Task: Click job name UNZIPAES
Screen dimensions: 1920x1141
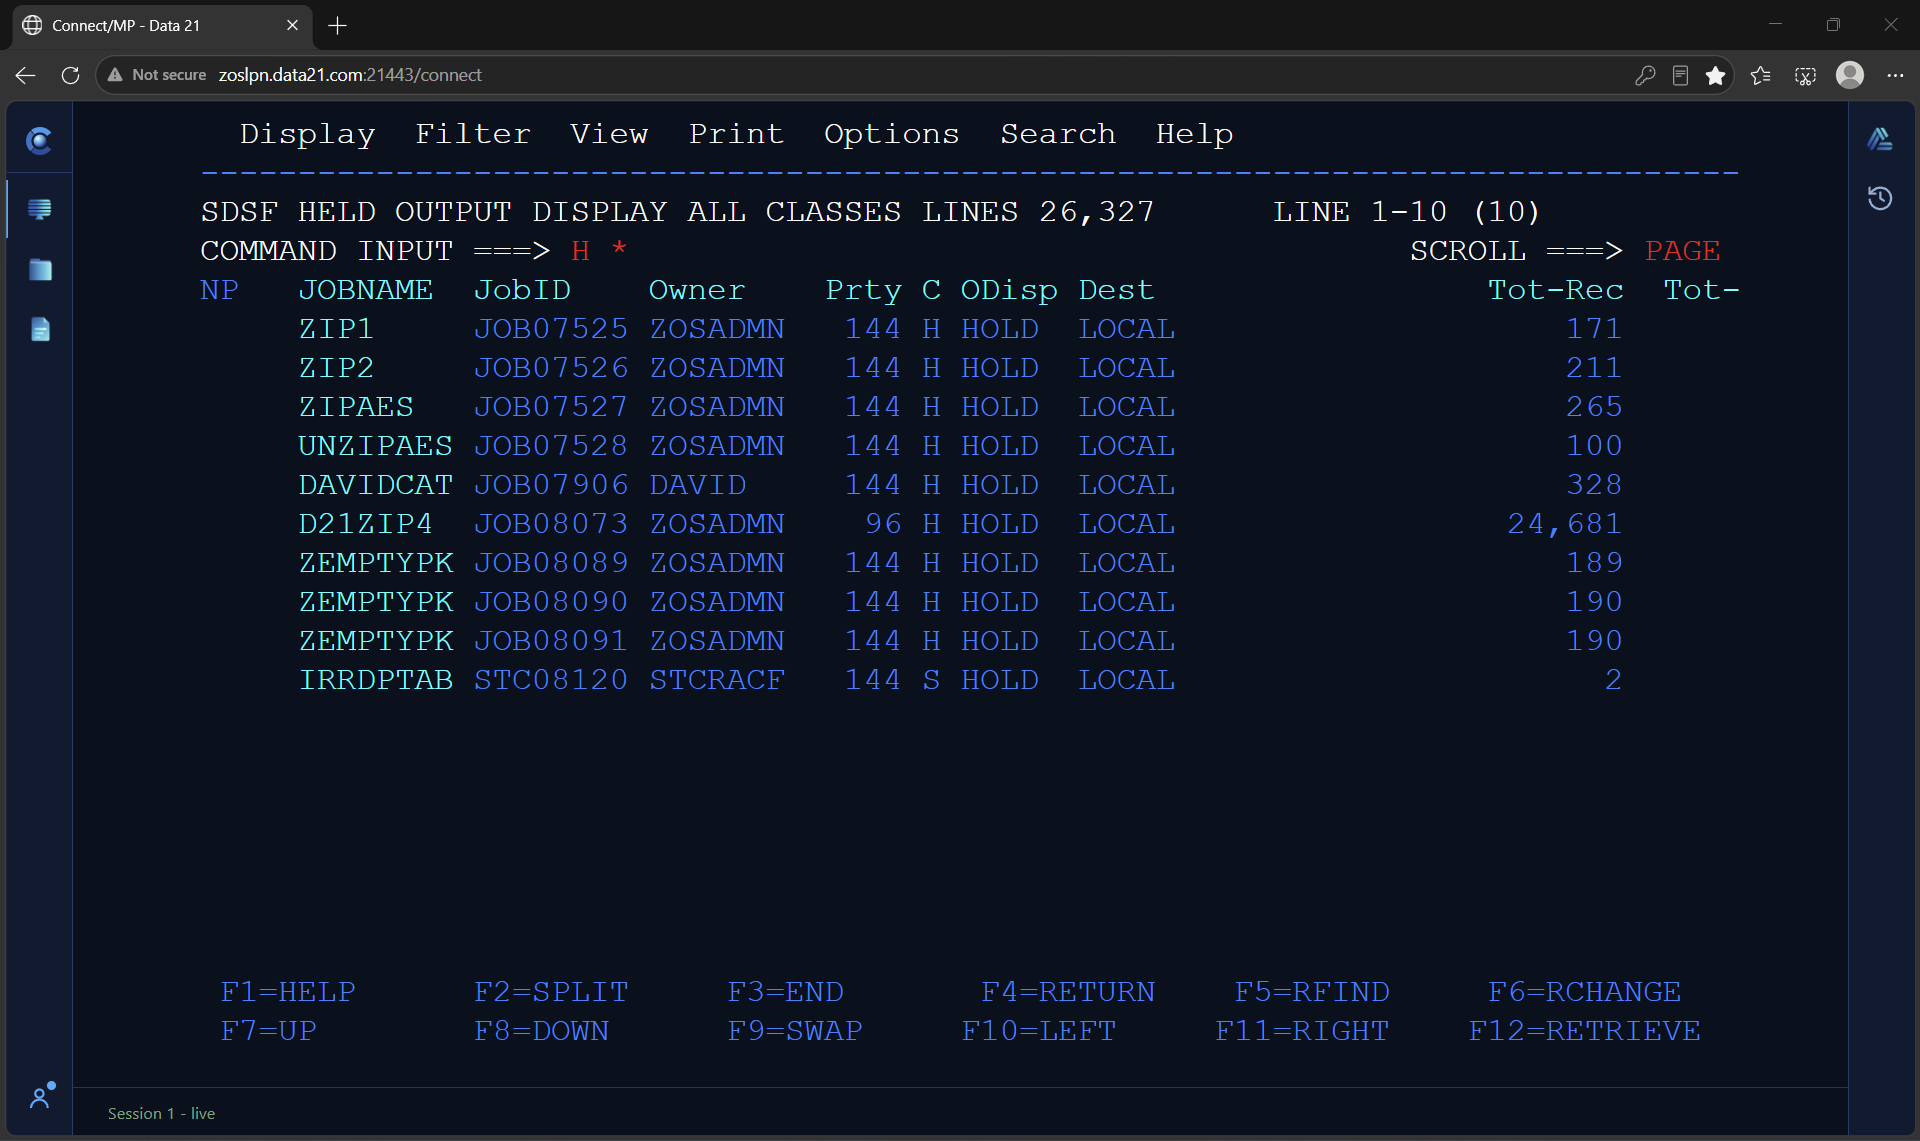Action: pos(376,446)
